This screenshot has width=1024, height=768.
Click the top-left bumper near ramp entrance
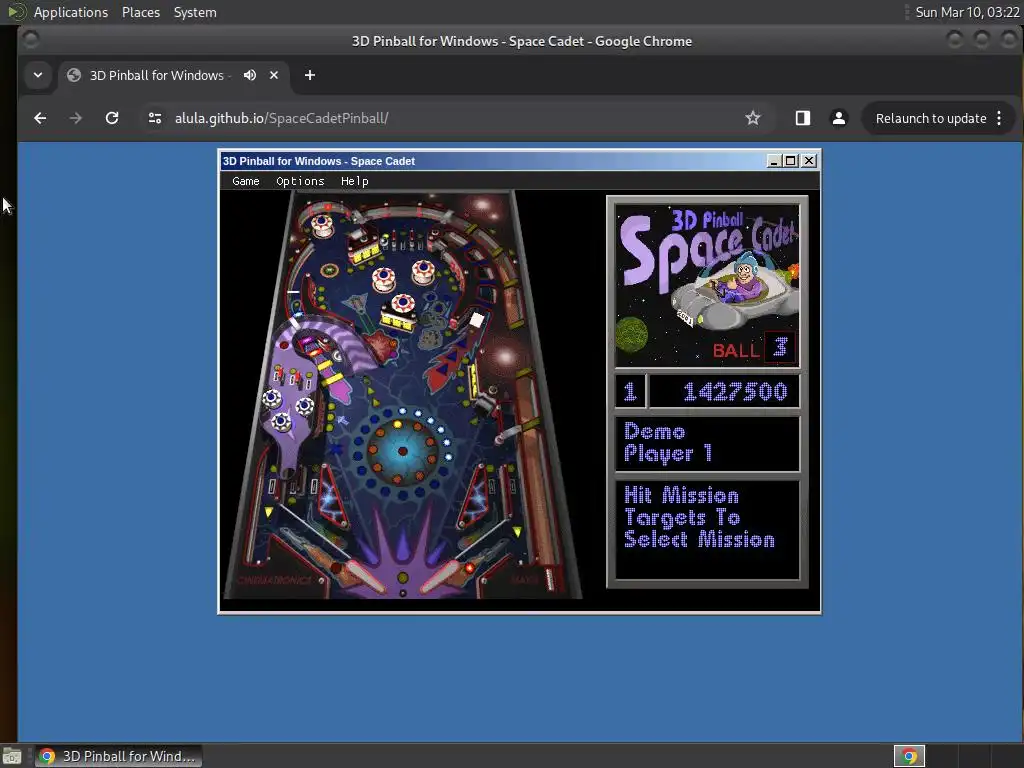tap(322, 225)
